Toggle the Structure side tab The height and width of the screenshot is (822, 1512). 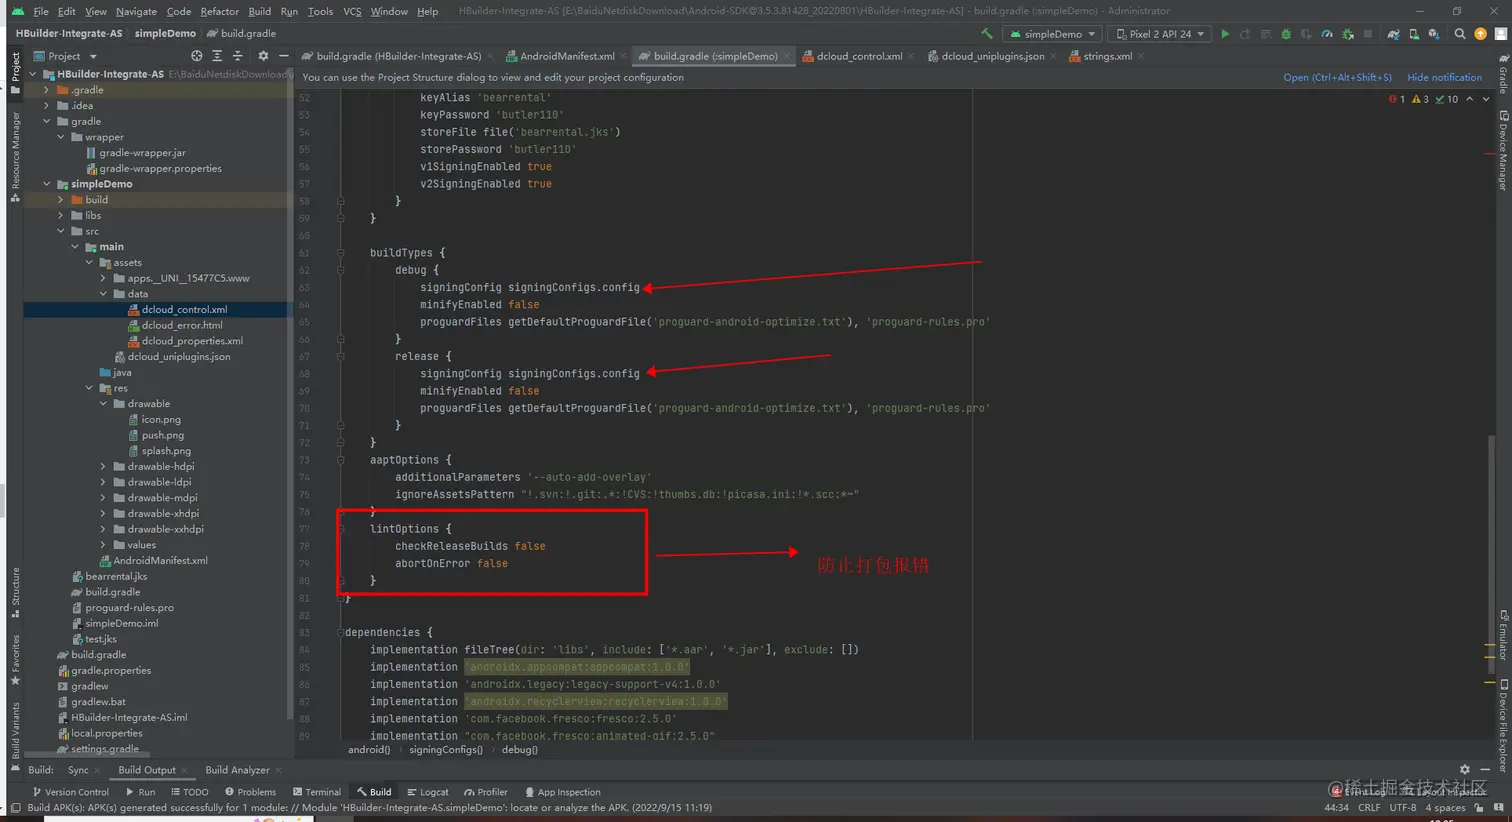click(x=15, y=592)
